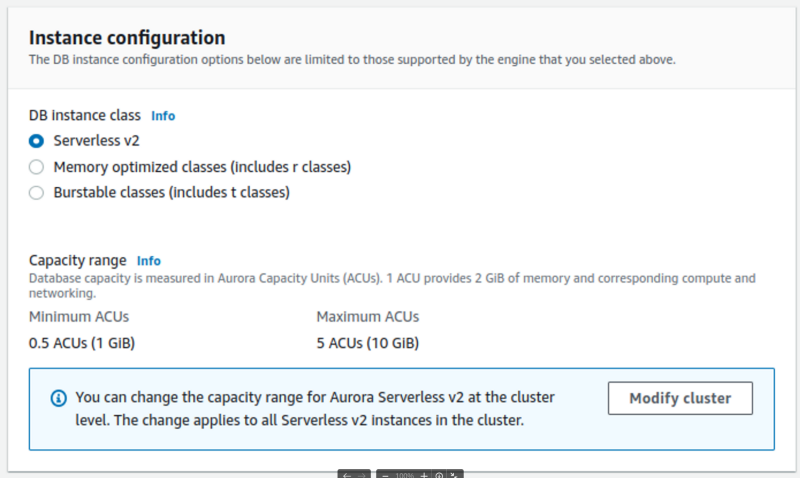The width and height of the screenshot is (800, 478).
Task: Select Burstable classes (includes t classes)
Action: [x=36, y=193]
